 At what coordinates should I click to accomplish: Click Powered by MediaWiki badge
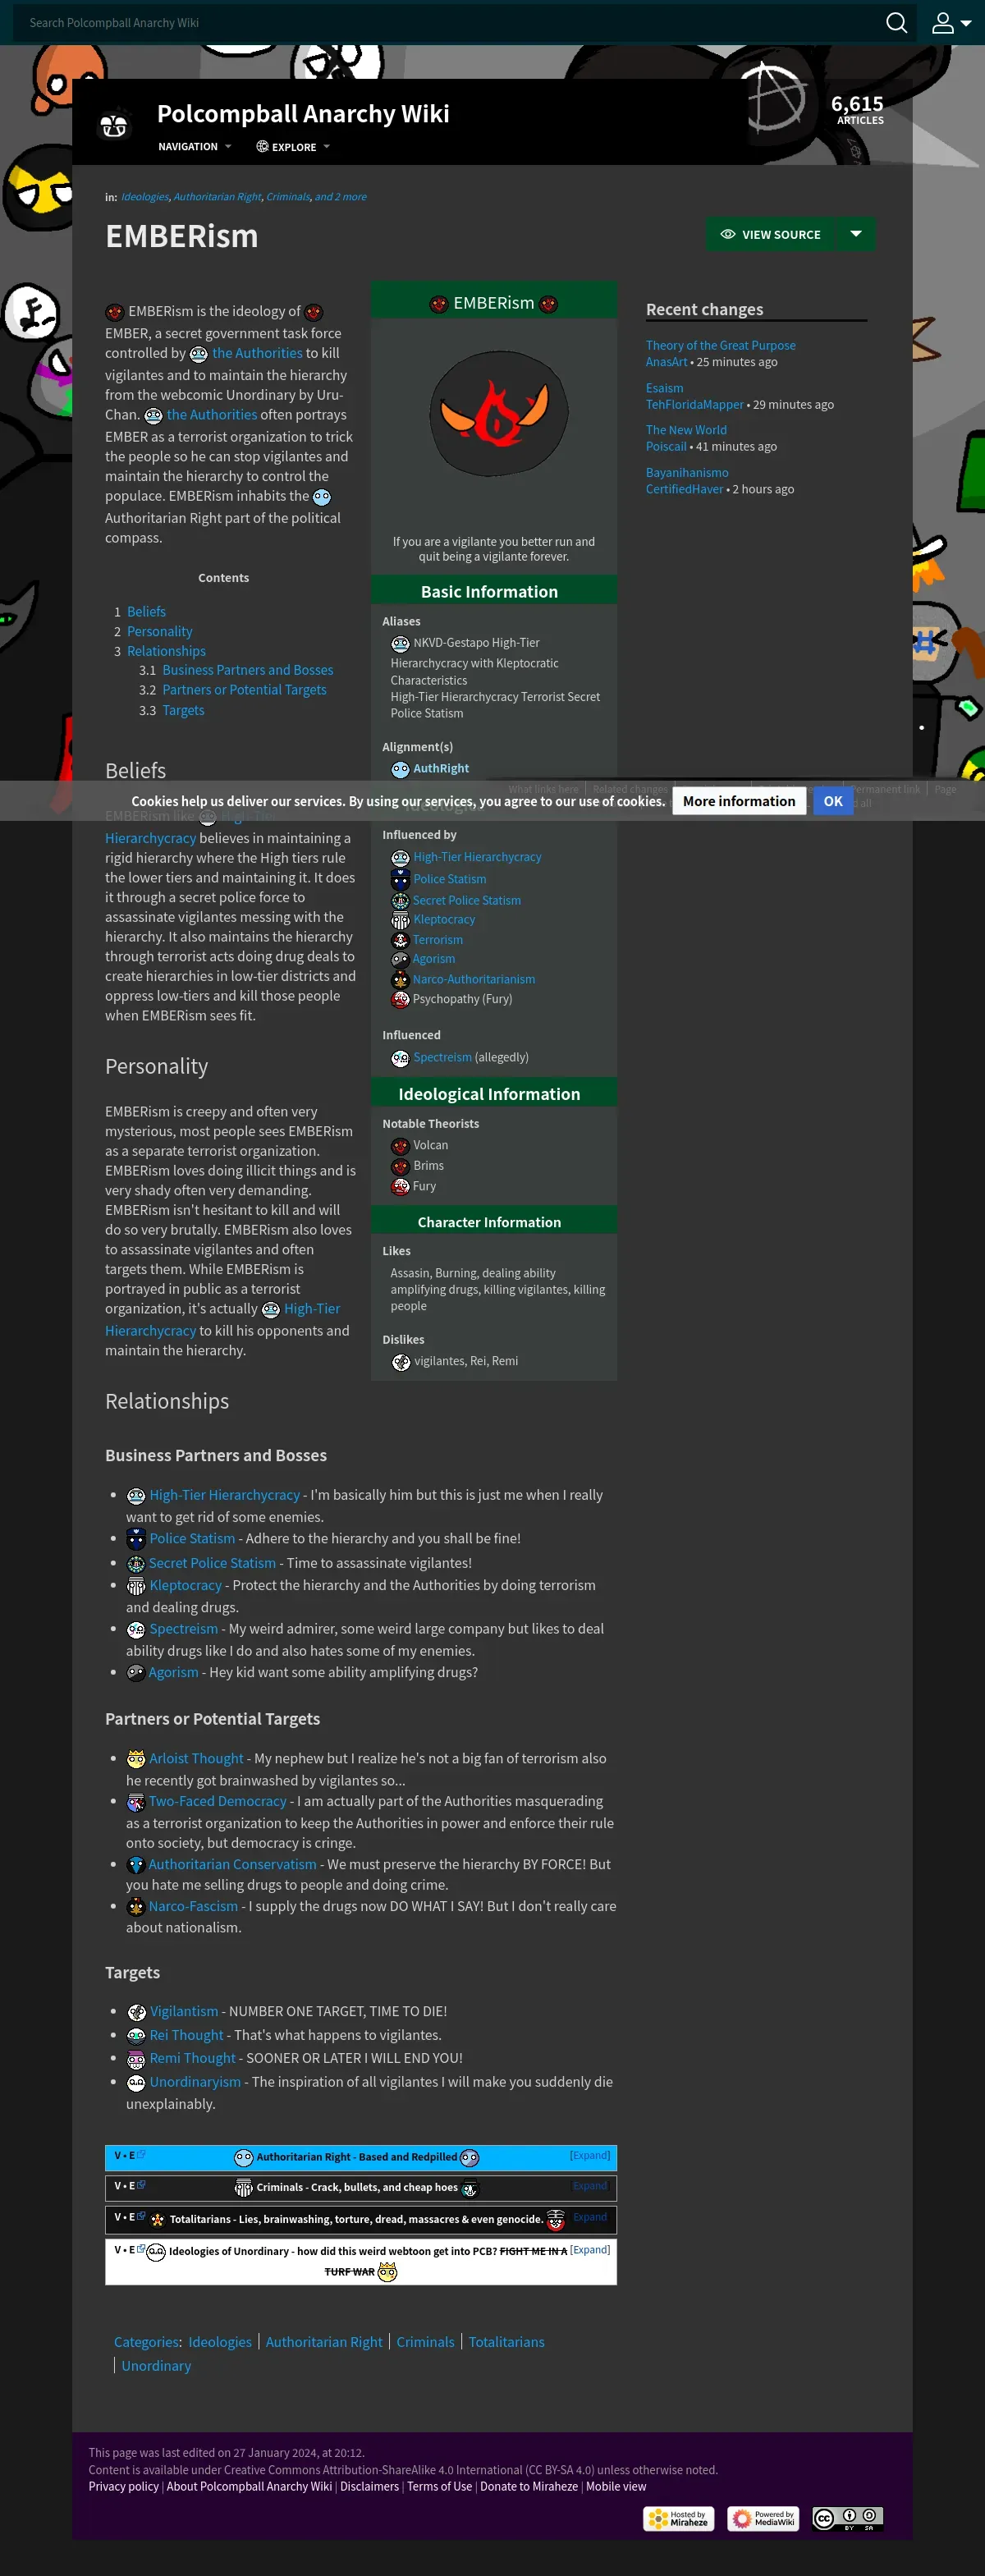tap(762, 2518)
